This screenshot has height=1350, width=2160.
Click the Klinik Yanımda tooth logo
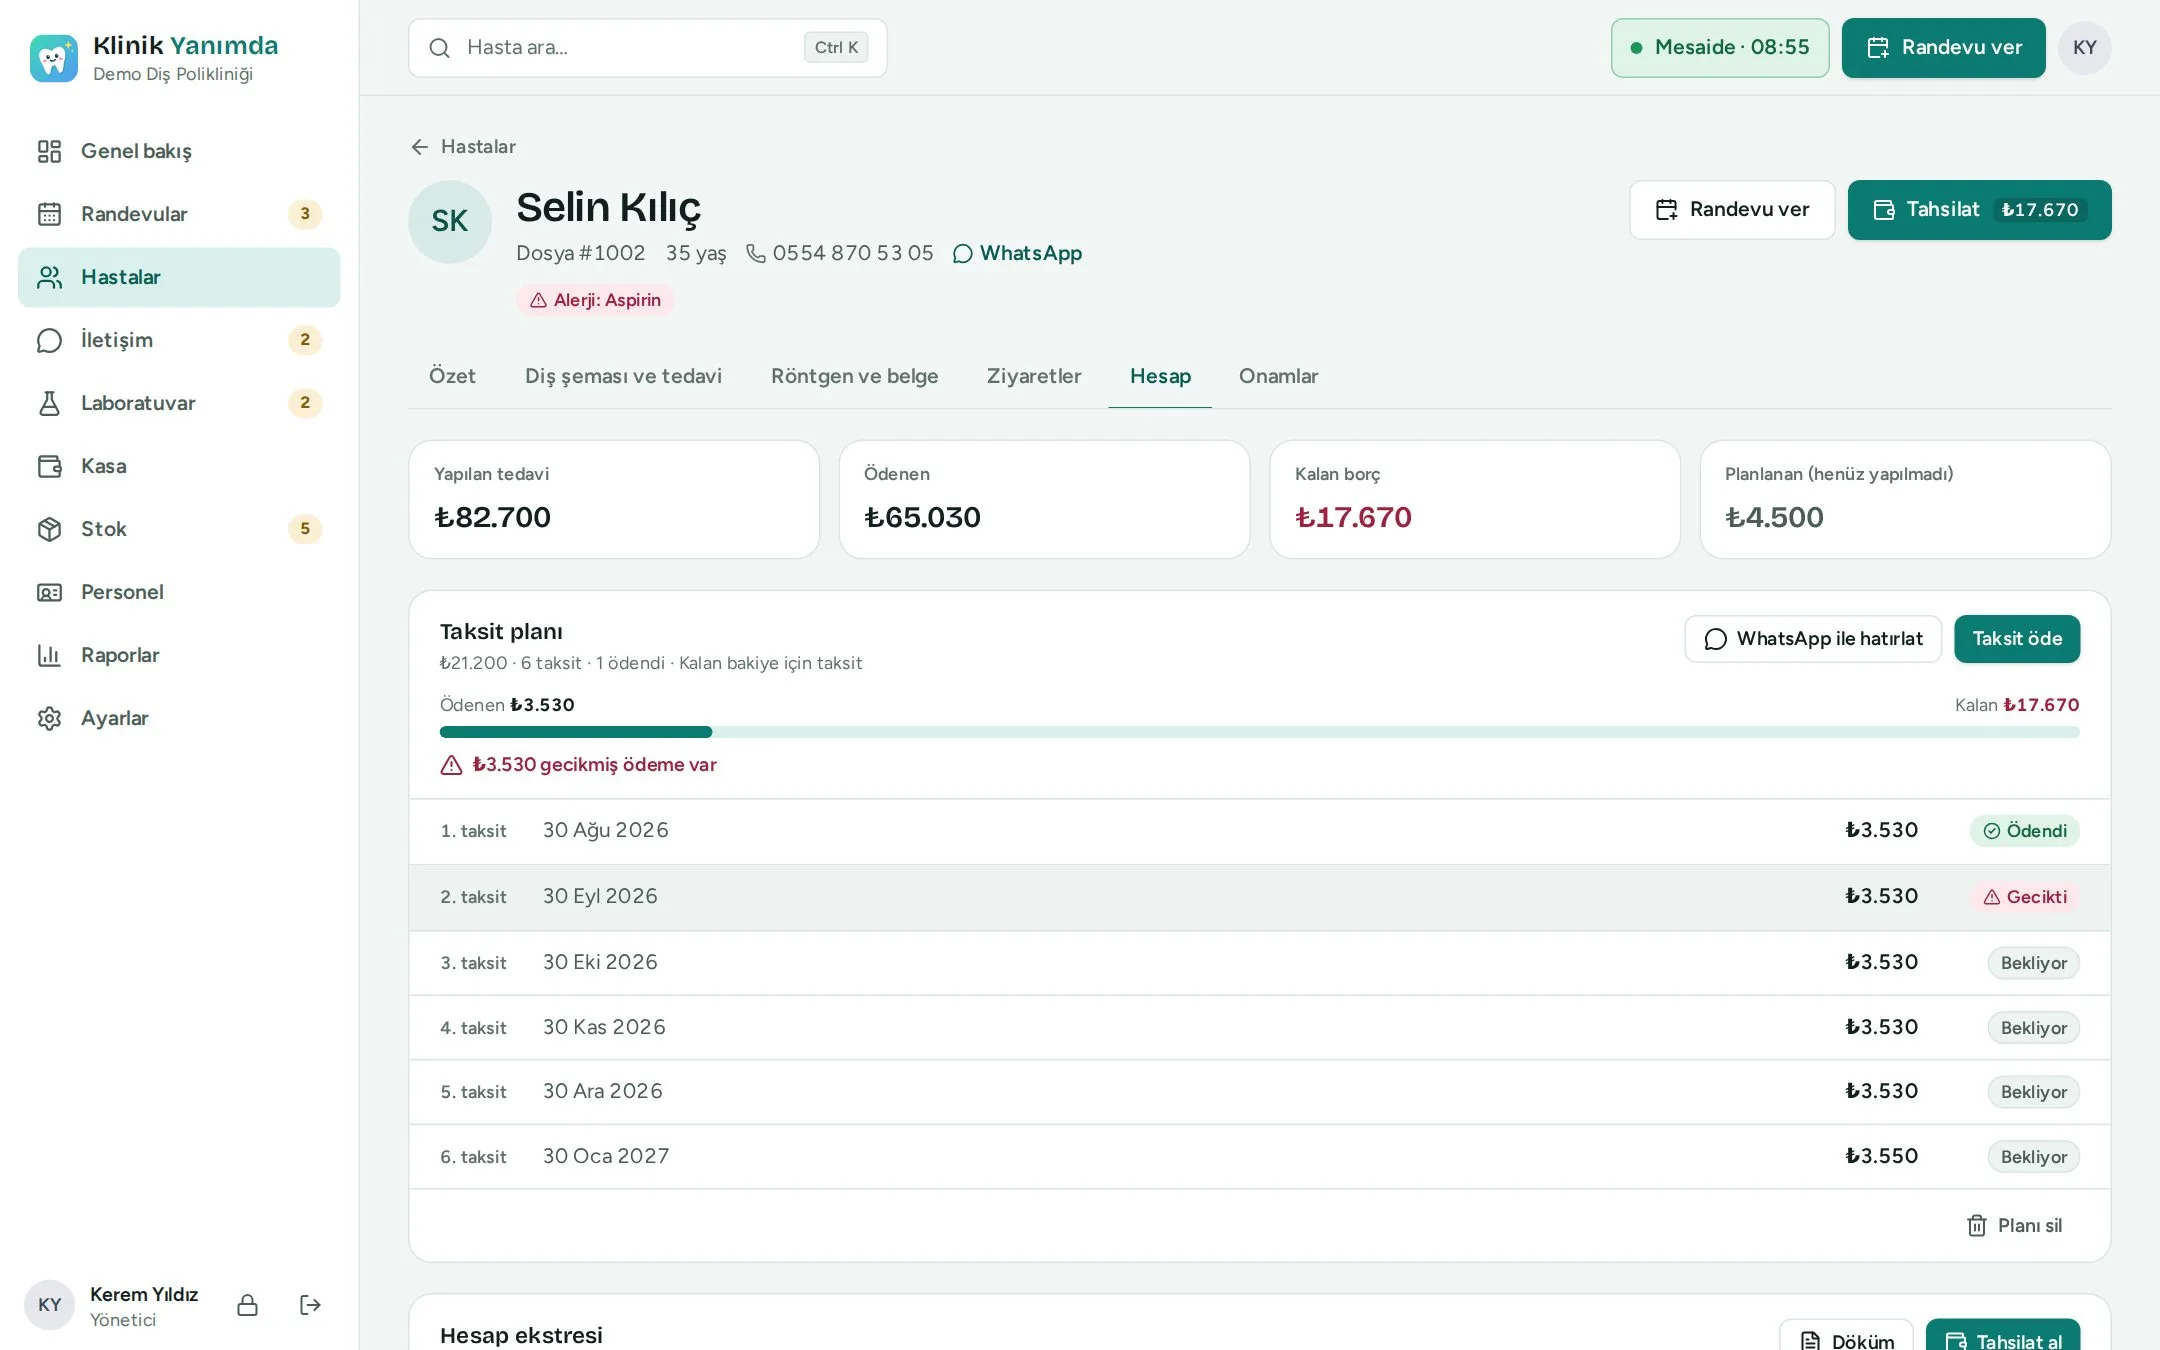pos(53,58)
